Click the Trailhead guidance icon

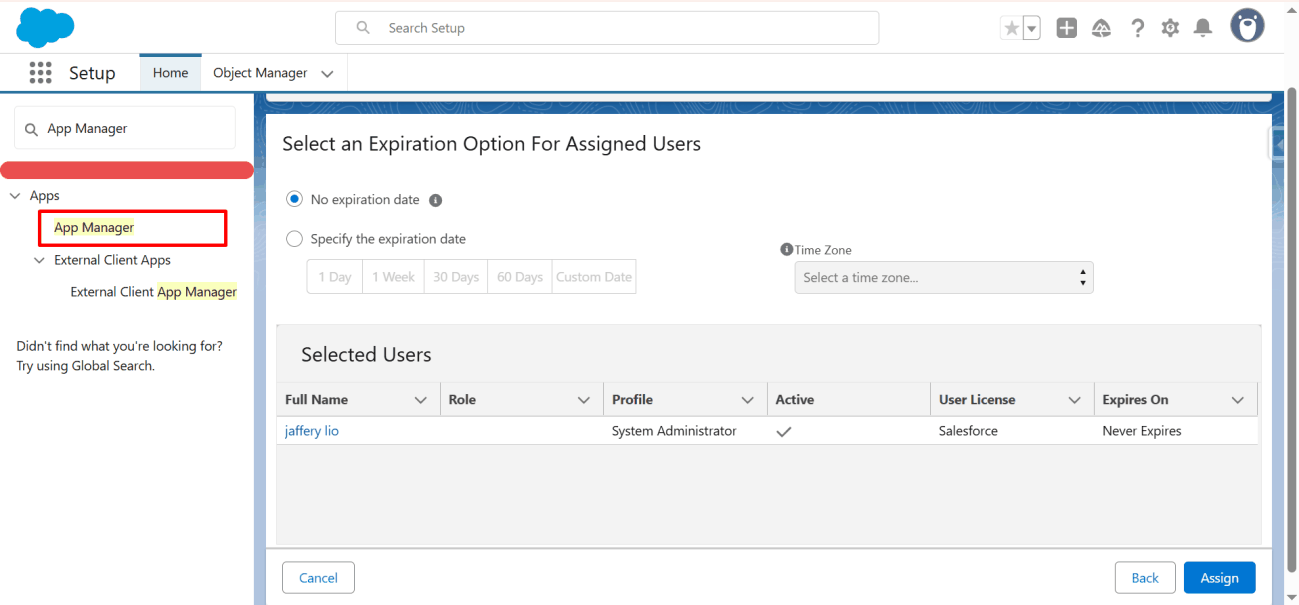(x=1101, y=28)
